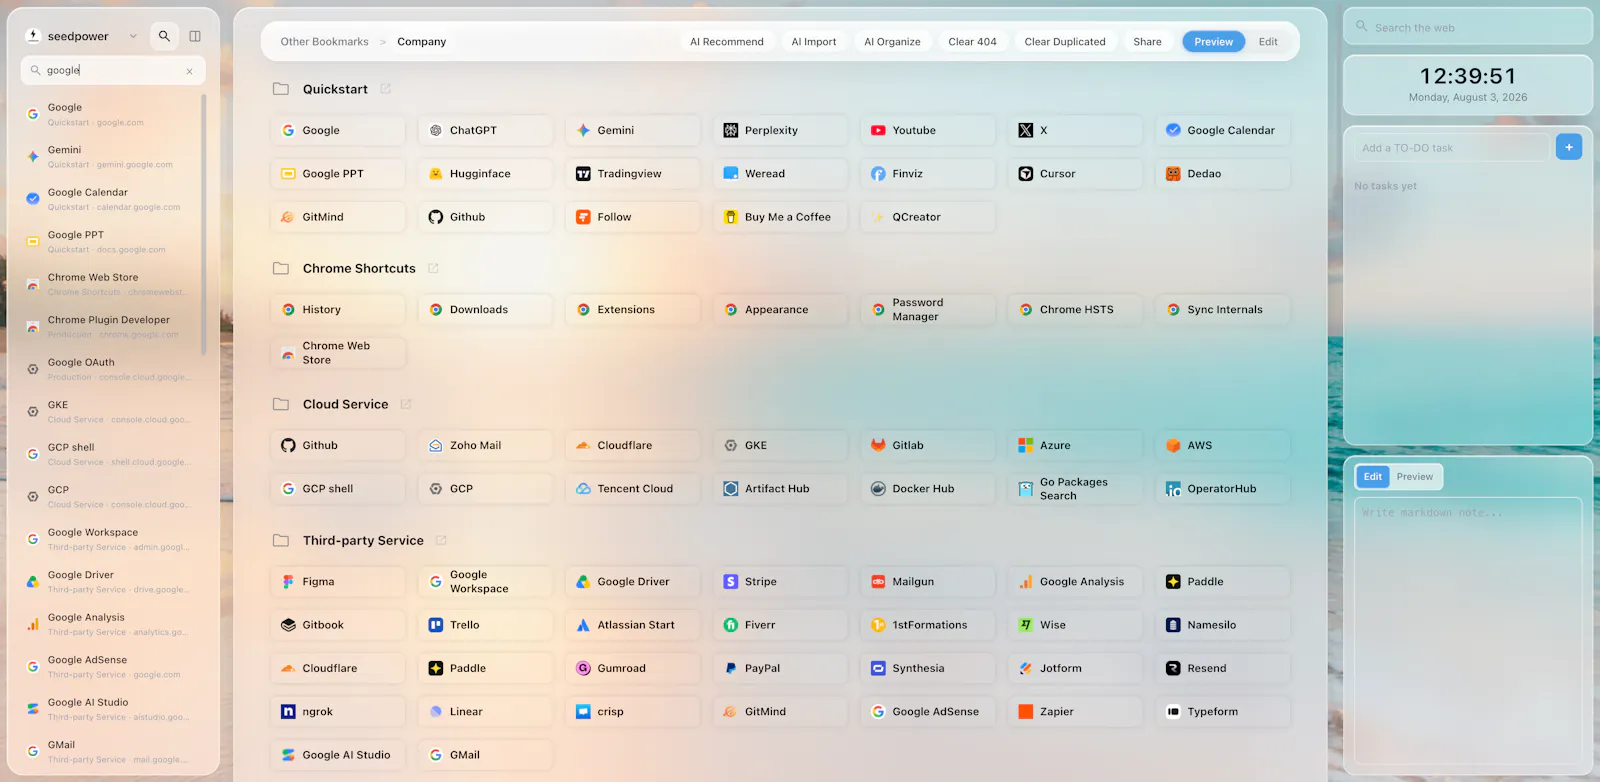1600x782 pixels.
Task: Open the Password Manager shortcut
Action: 928,310
